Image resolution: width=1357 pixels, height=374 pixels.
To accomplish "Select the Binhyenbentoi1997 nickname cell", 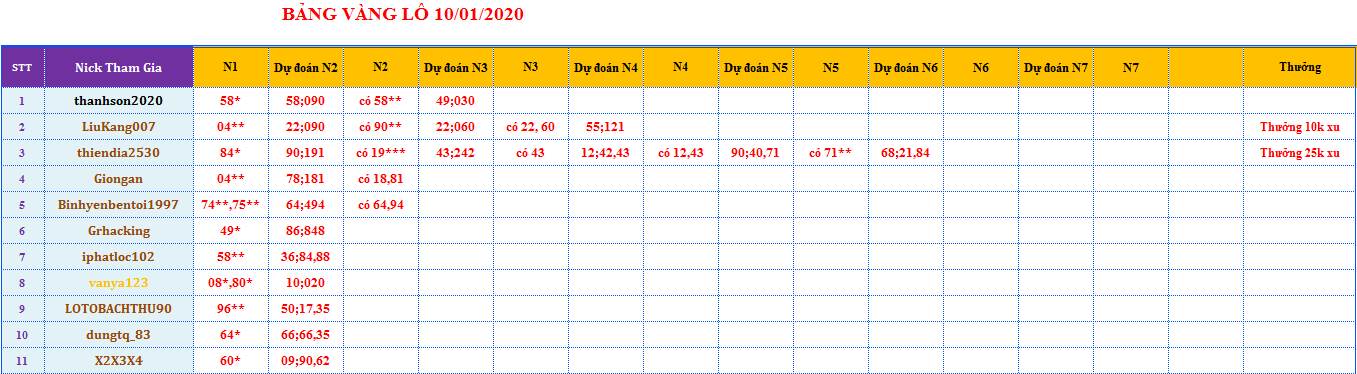I will click(118, 205).
